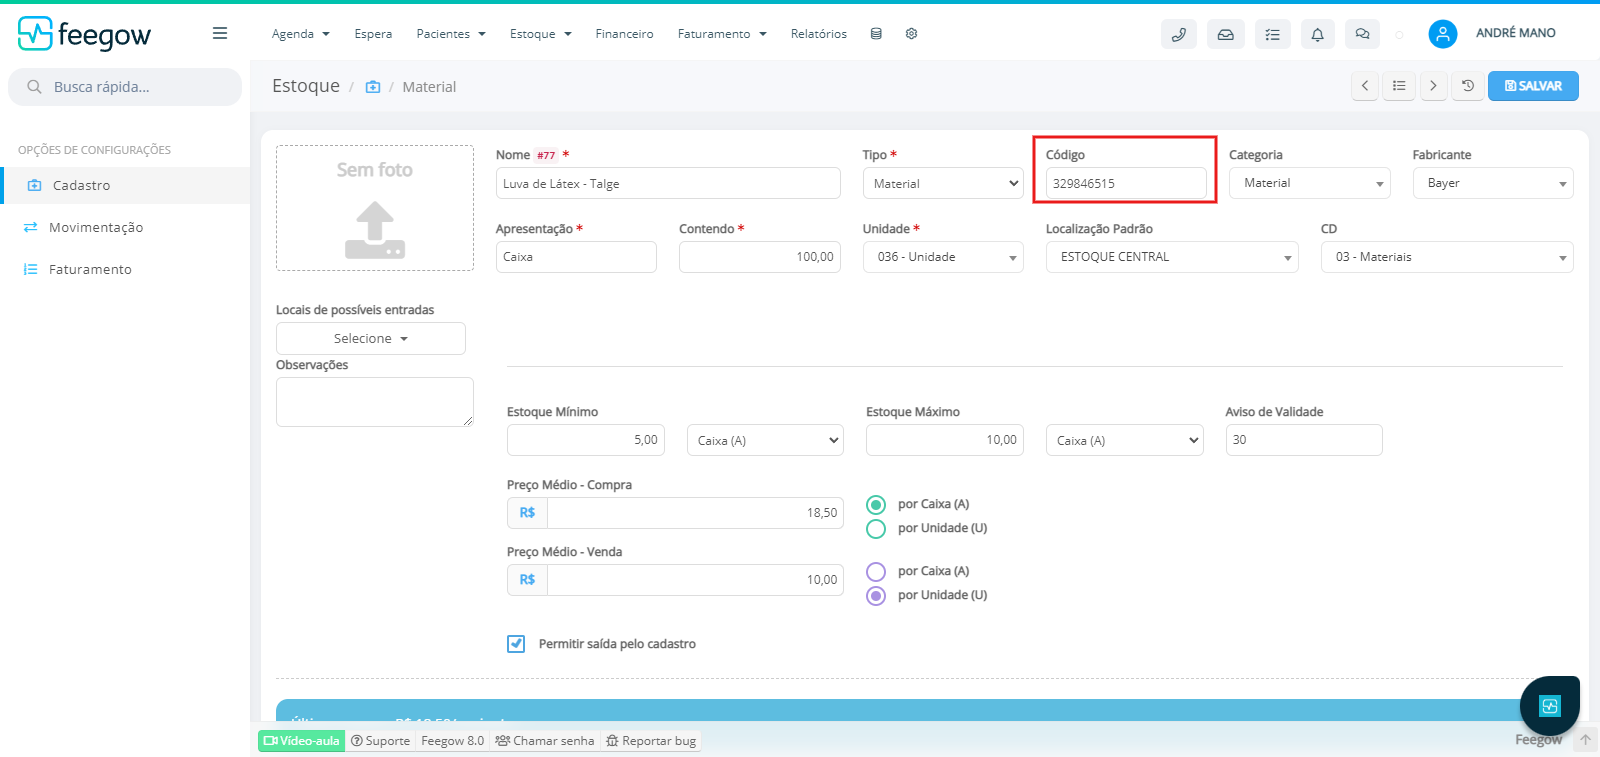Screen dimensions: 1600x757
Task: Select por Unidade (U) for Venda
Action: (876, 596)
